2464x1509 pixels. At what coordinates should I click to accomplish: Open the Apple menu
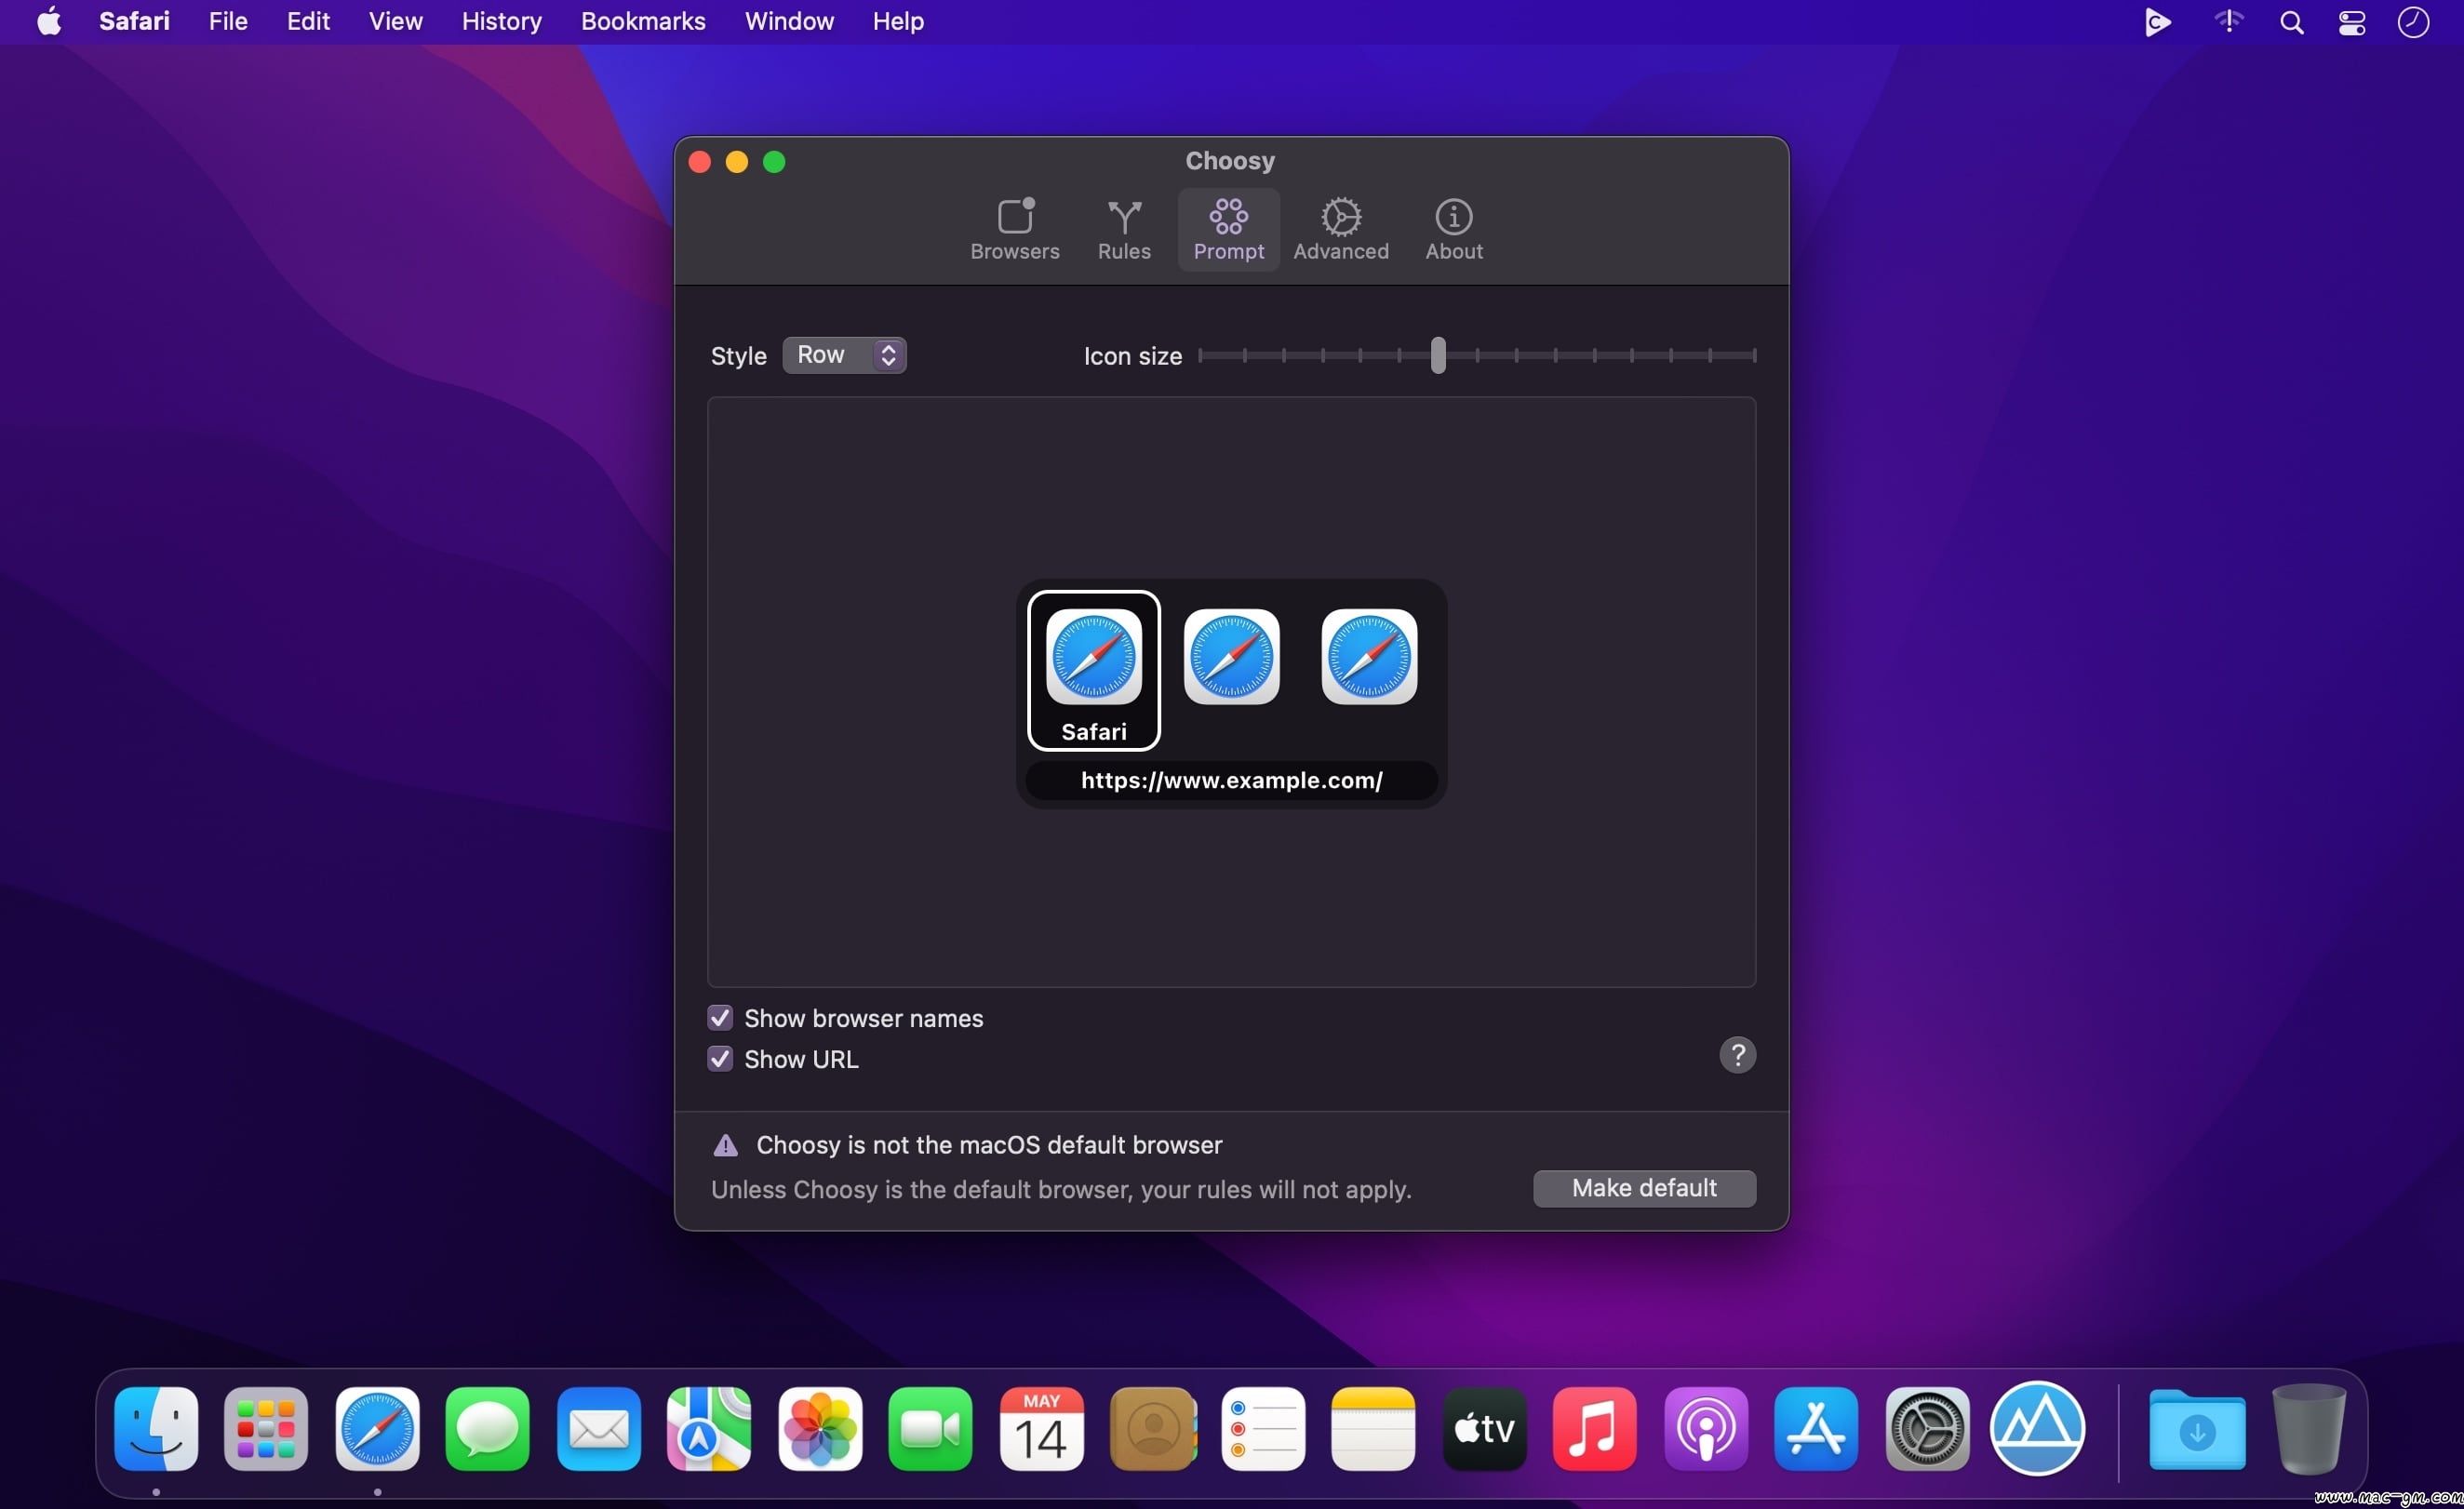click(49, 21)
